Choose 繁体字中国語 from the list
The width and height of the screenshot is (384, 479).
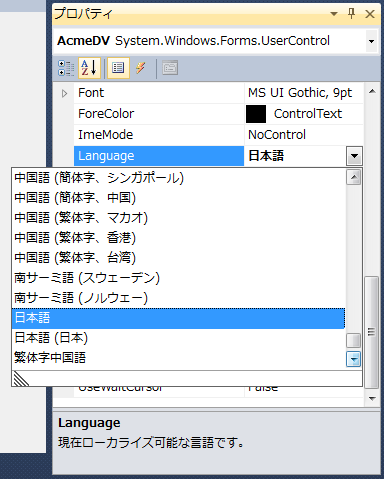[178, 358]
